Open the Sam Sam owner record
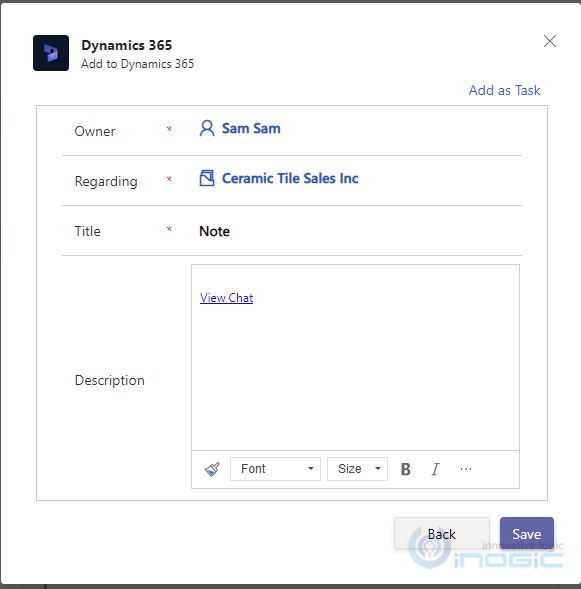581x589 pixels. pyautogui.click(x=251, y=128)
